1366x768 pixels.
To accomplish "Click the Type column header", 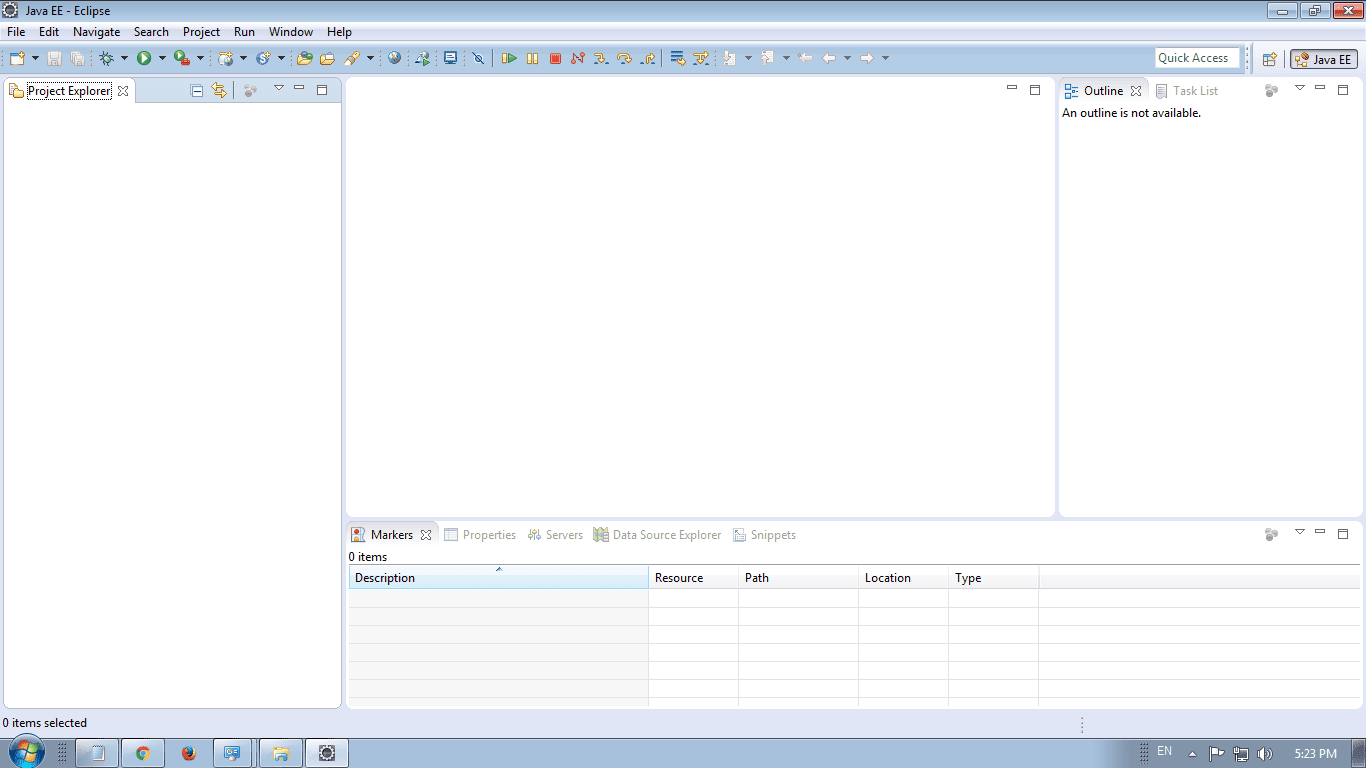I will 993,578.
